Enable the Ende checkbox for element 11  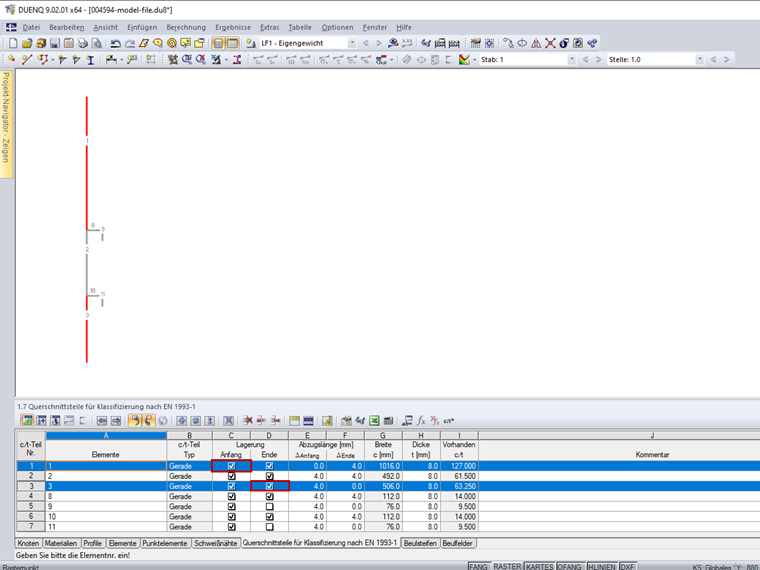[269, 527]
